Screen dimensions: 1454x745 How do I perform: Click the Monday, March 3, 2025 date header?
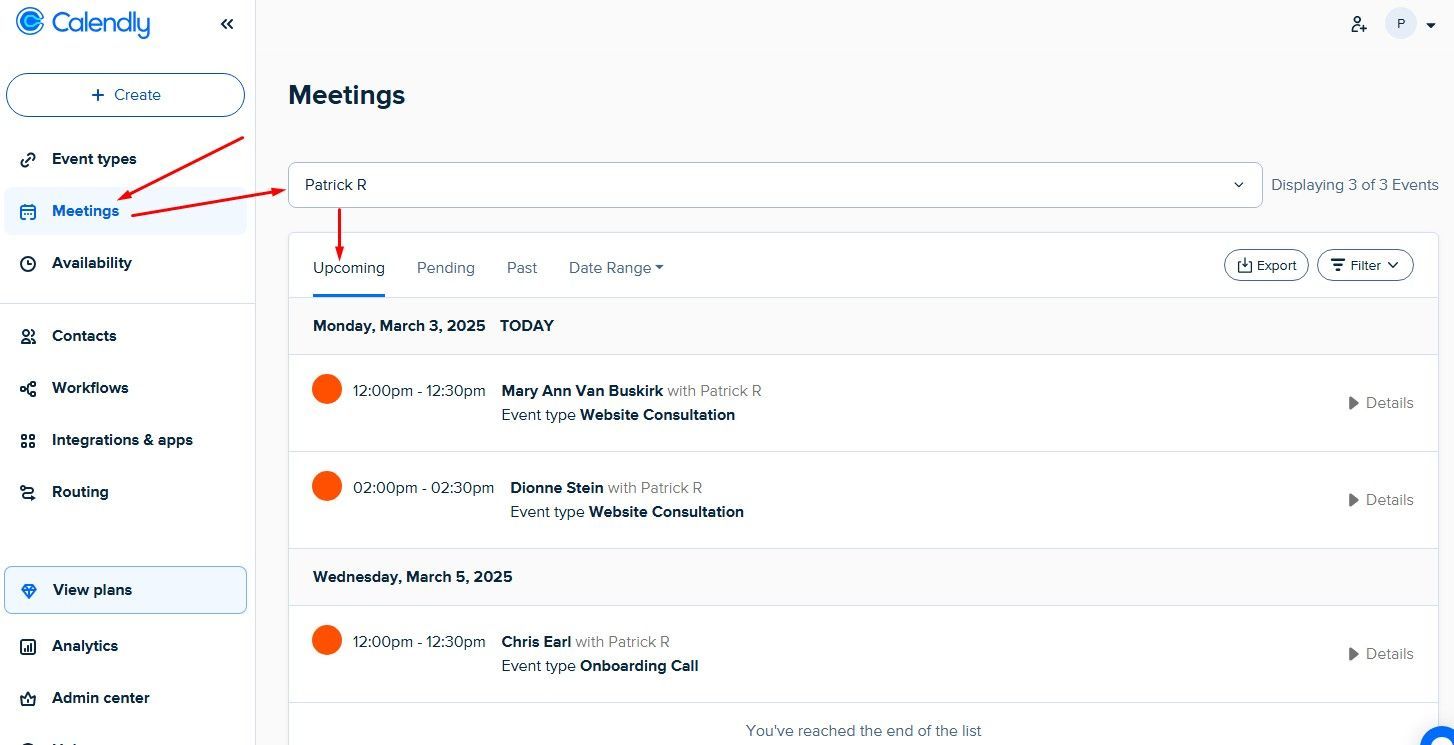(x=399, y=326)
